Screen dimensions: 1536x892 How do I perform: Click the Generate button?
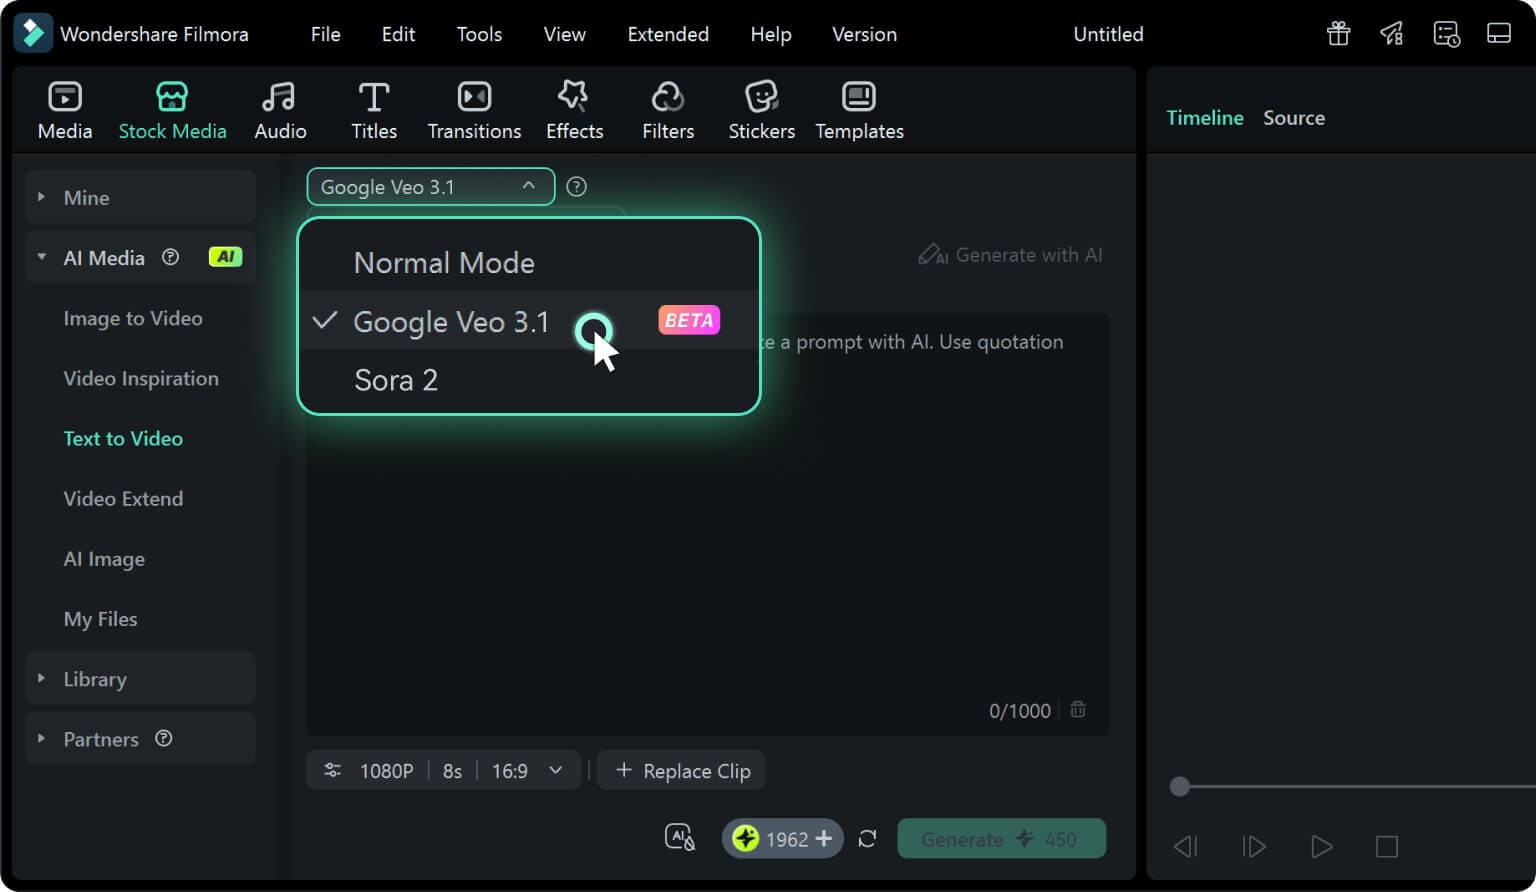point(1001,838)
